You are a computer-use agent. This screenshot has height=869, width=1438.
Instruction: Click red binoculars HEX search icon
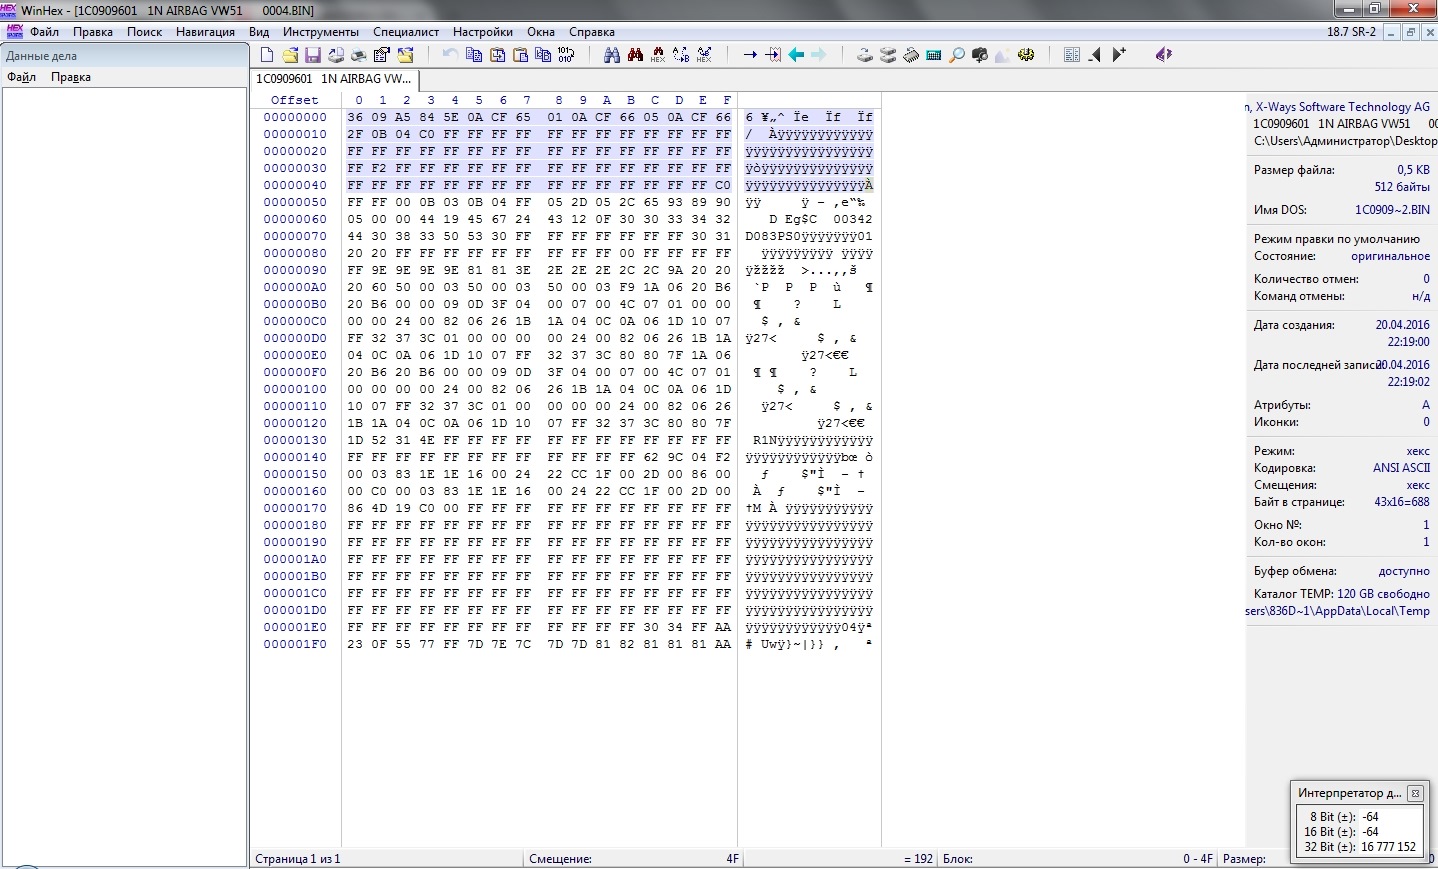coord(657,55)
